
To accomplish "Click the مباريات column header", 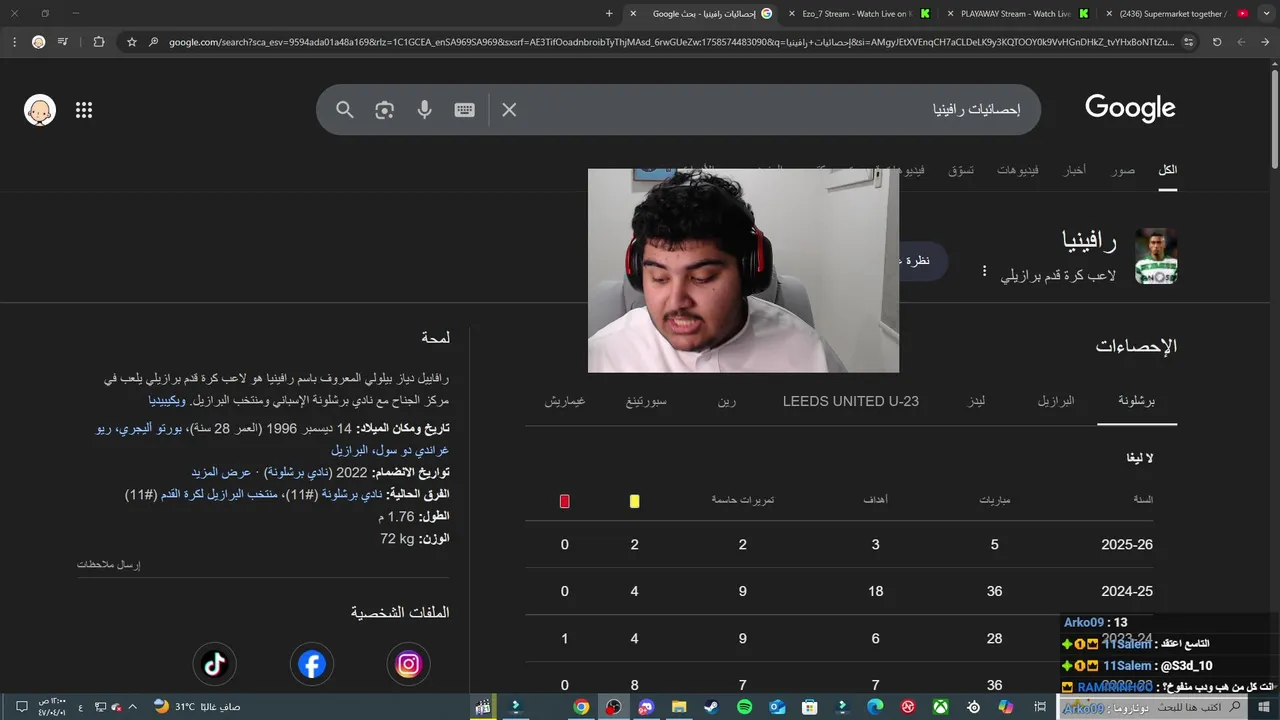I will [994, 500].
